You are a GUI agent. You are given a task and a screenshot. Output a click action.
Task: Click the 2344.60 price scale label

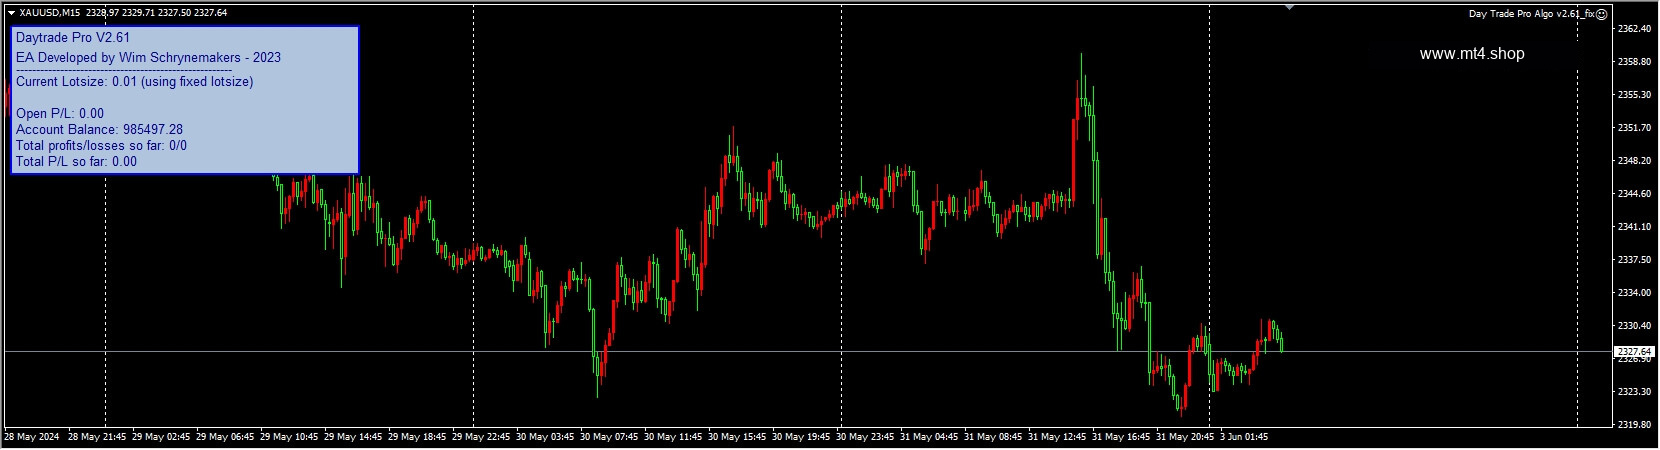[x=1634, y=194]
